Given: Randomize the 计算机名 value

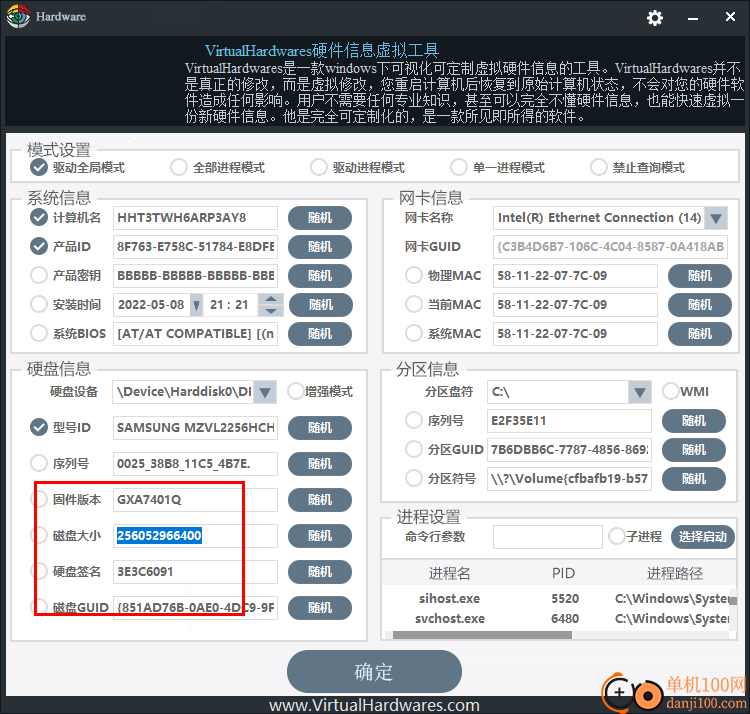Looking at the screenshot, I should point(320,218).
